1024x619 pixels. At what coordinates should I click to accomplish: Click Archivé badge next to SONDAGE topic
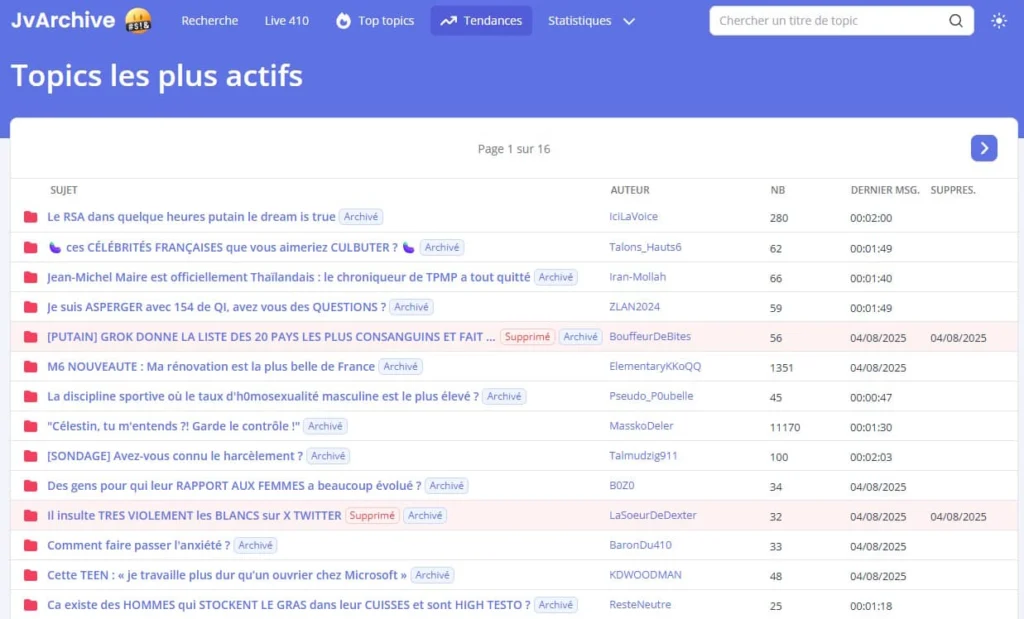(x=328, y=456)
